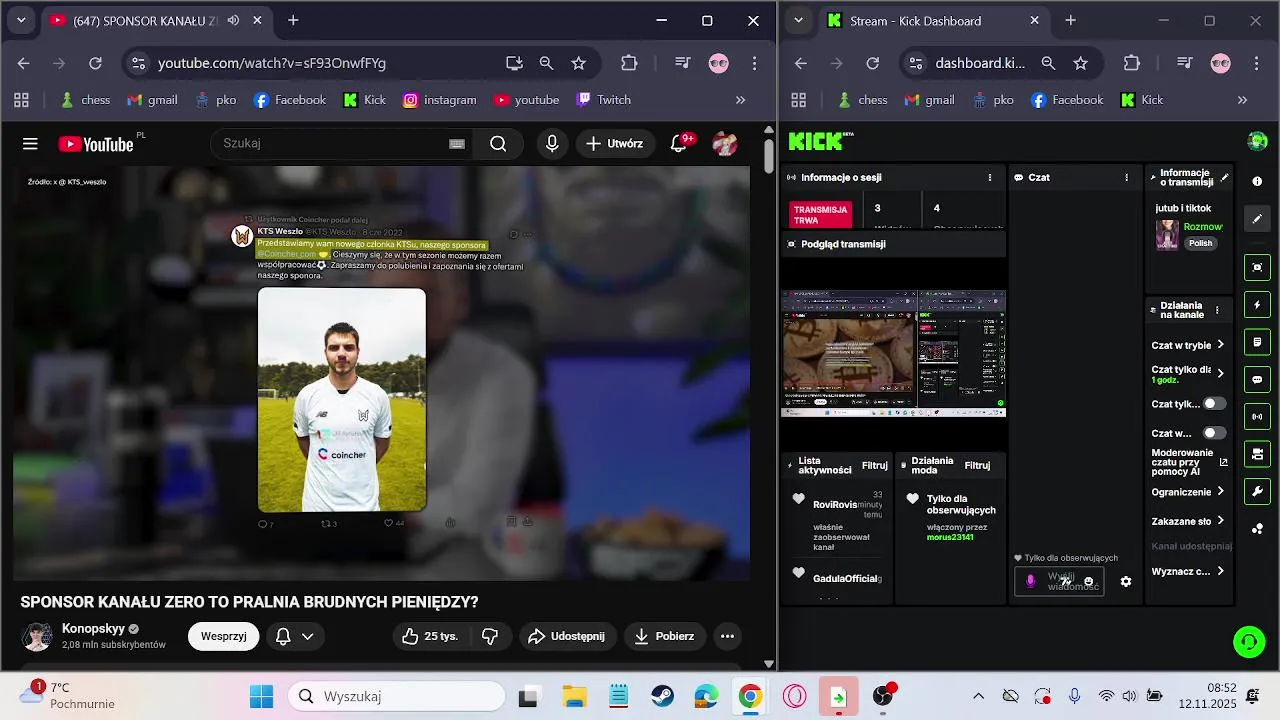Click the Kick logo in dashboard
This screenshot has width=1280, height=720.
click(x=820, y=141)
